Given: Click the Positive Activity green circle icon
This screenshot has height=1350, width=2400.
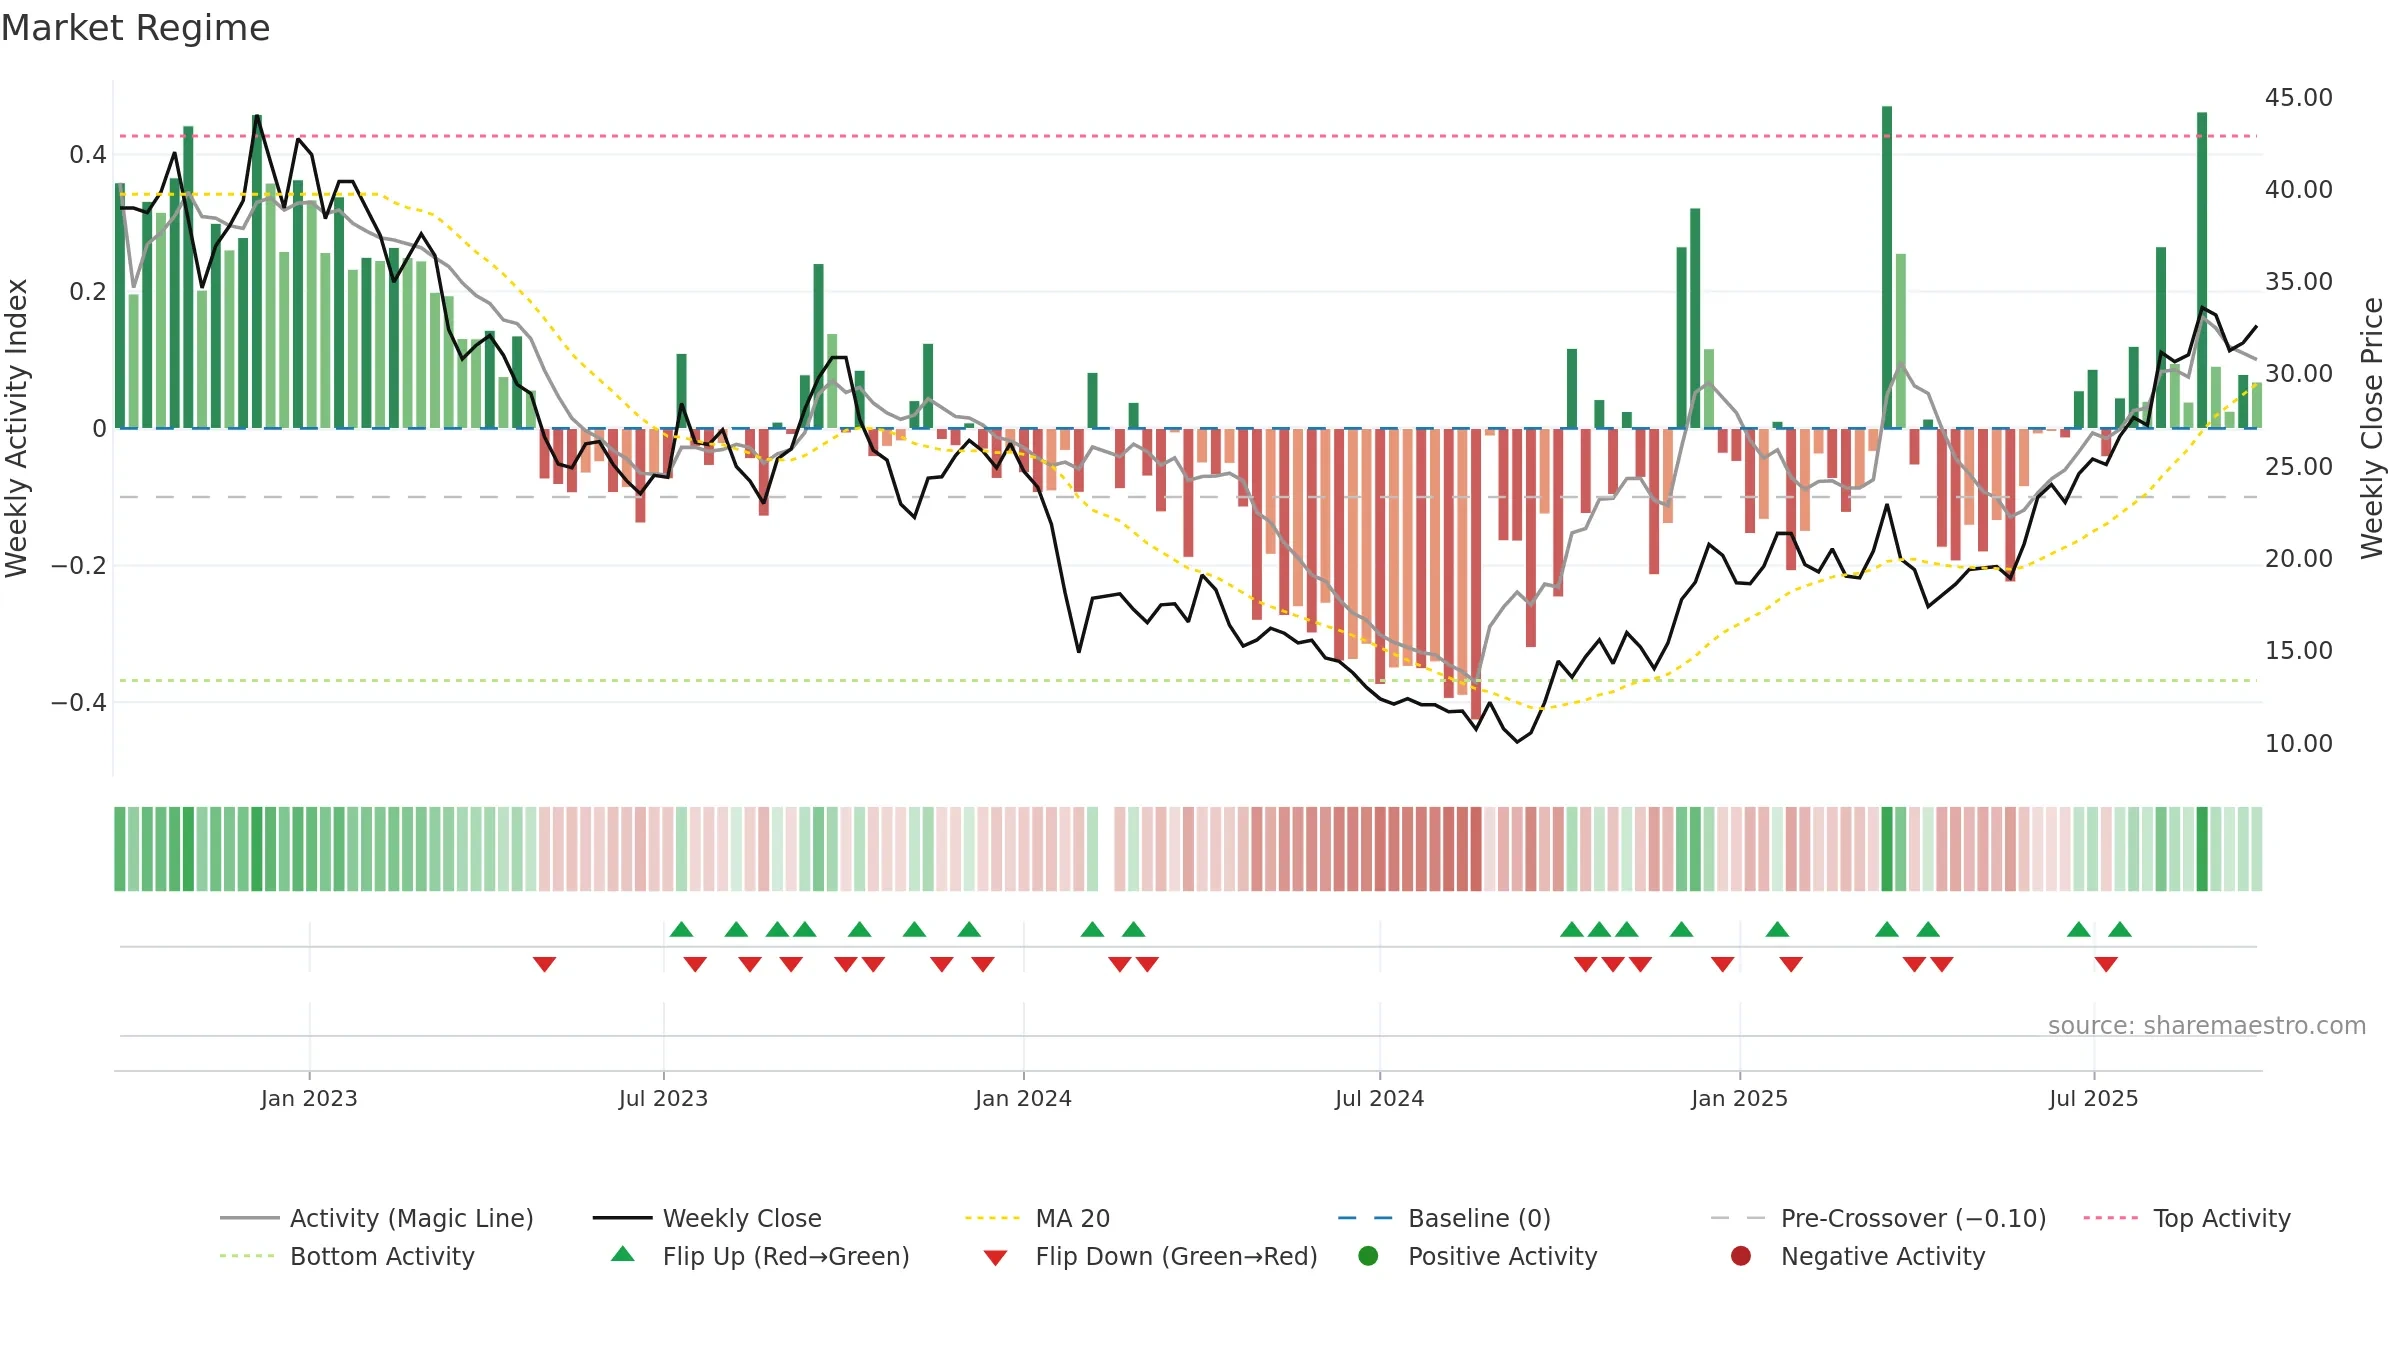Looking at the screenshot, I should (1368, 1256).
